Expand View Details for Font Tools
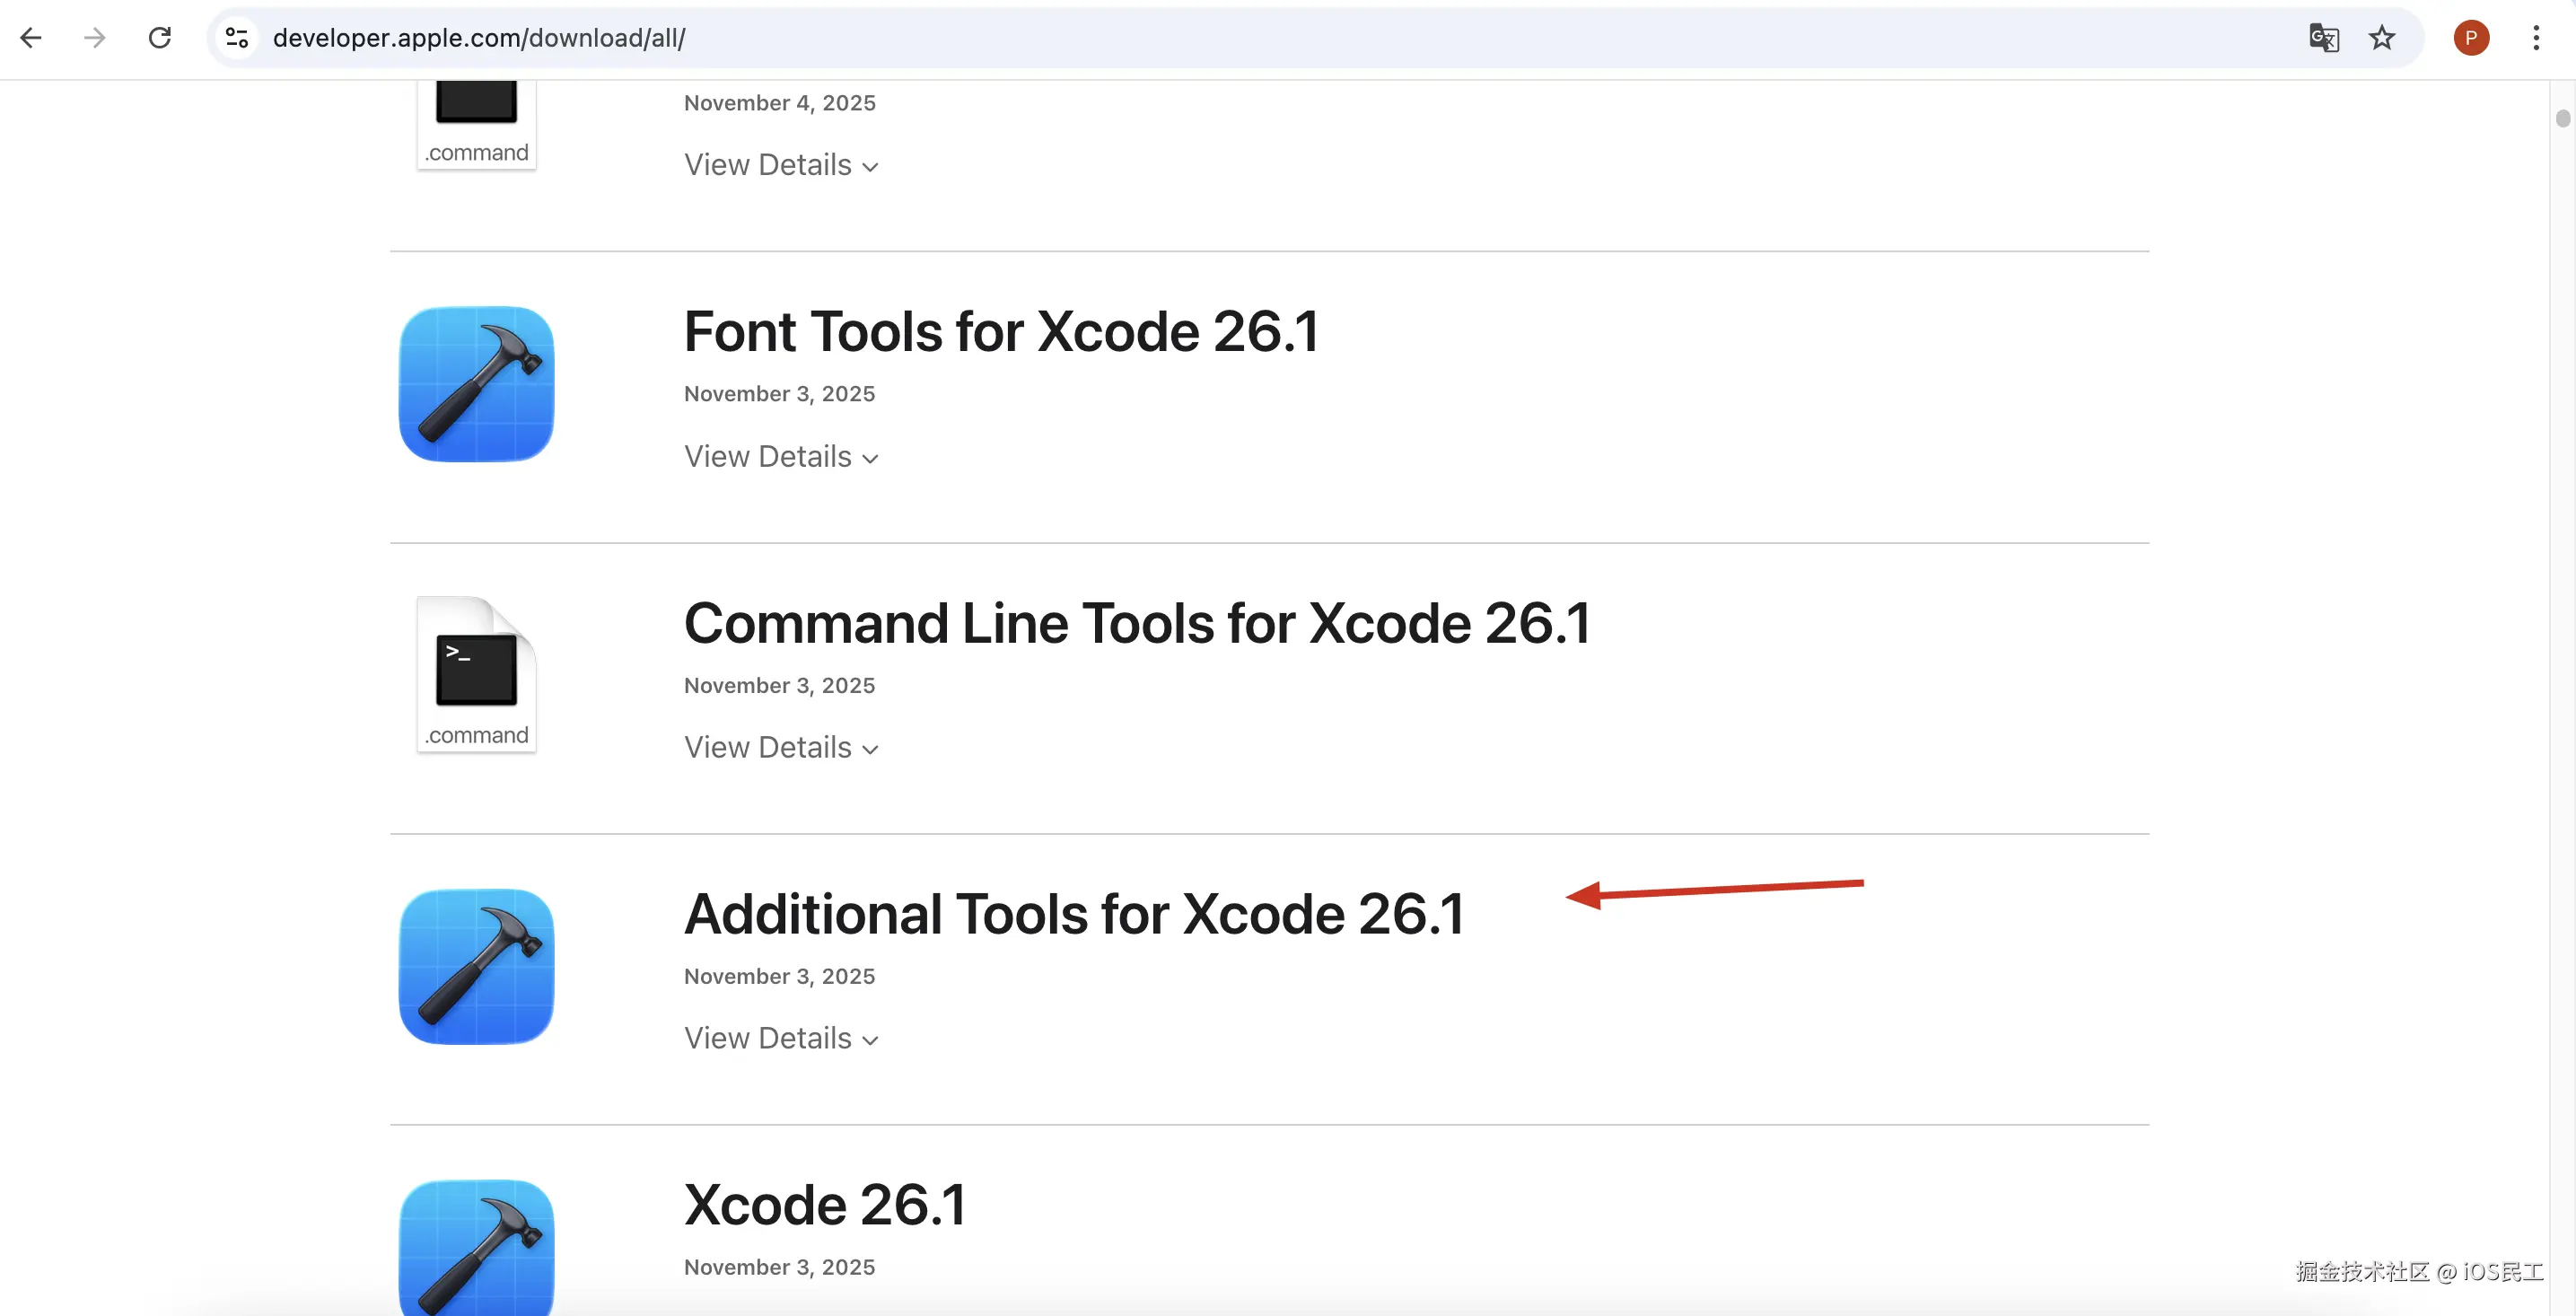The image size is (2576, 1316). pyautogui.click(x=781, y=457)
